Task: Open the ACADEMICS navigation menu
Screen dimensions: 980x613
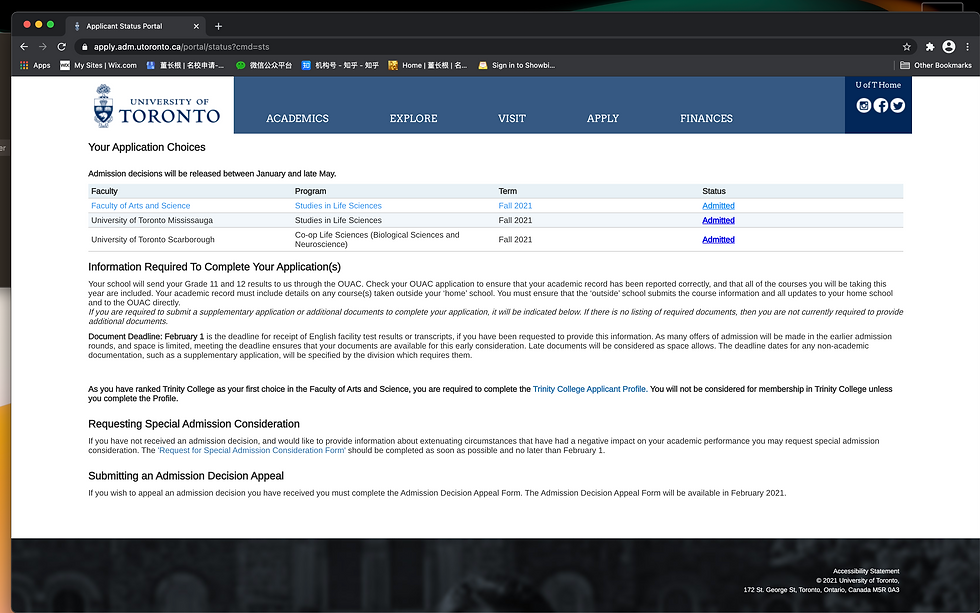Action: (298, 118)
